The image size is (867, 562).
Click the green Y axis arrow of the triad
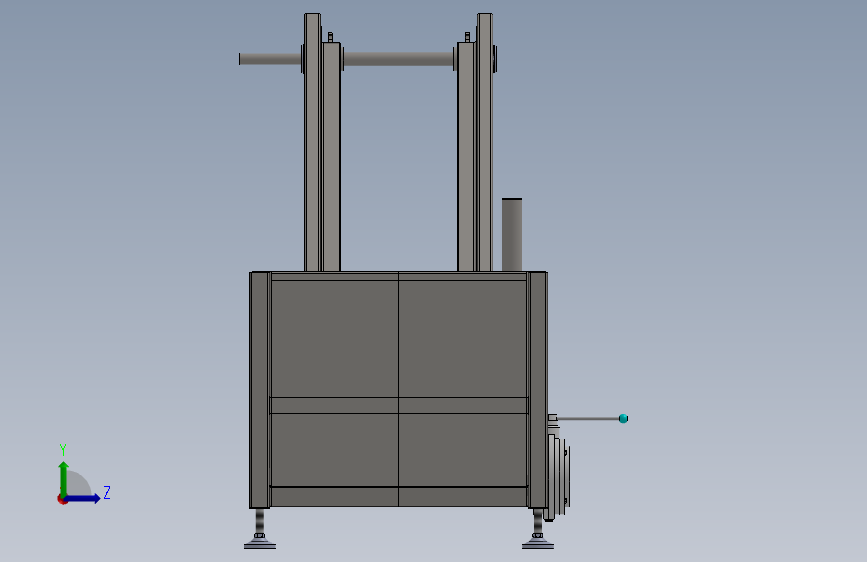[x=64, y=478]
